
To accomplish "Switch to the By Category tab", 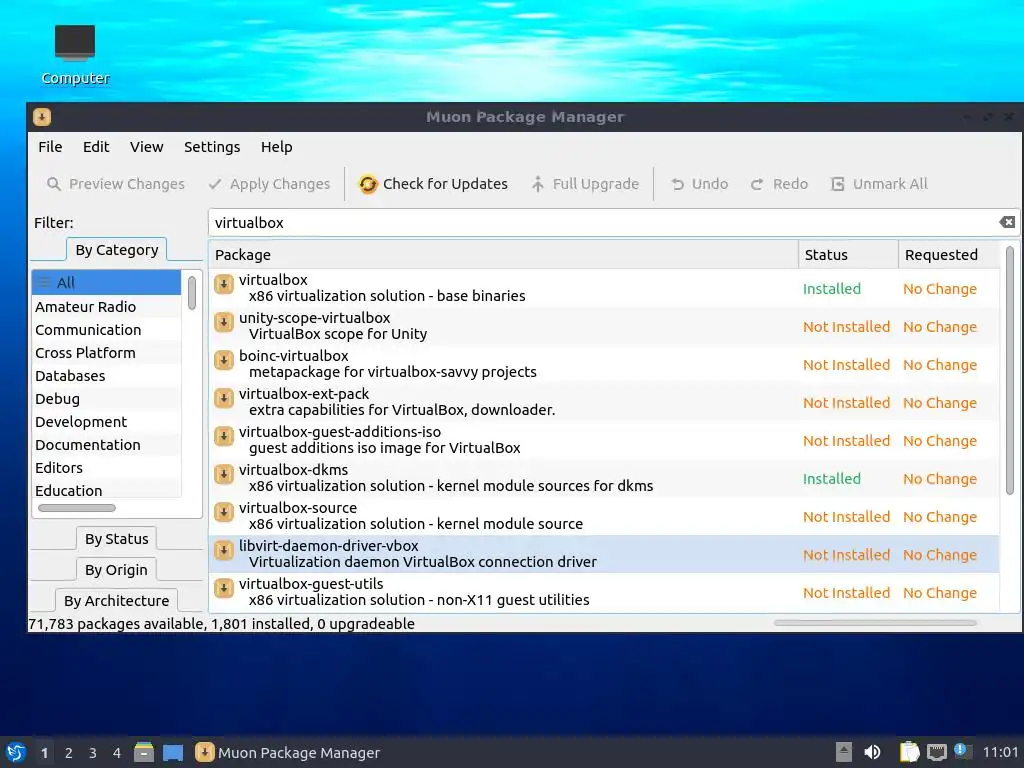I will (x=117, y=250).
